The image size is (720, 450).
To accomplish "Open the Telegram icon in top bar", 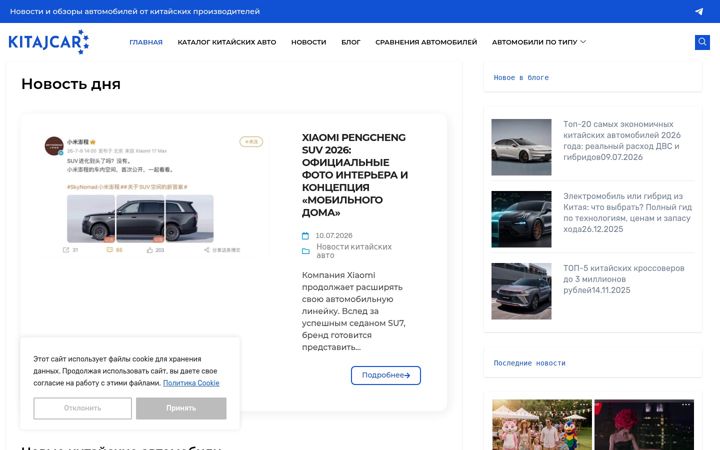I will [x=698, y=11].
